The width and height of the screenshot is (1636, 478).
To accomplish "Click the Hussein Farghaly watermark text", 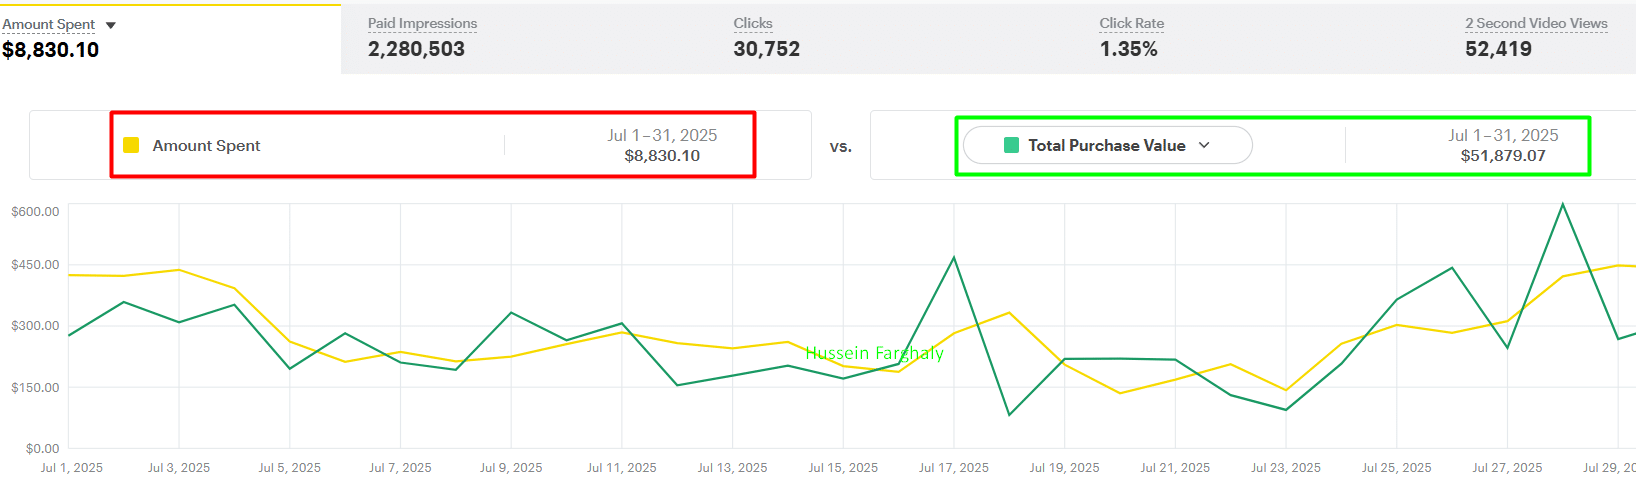I will tap(874, 353).
